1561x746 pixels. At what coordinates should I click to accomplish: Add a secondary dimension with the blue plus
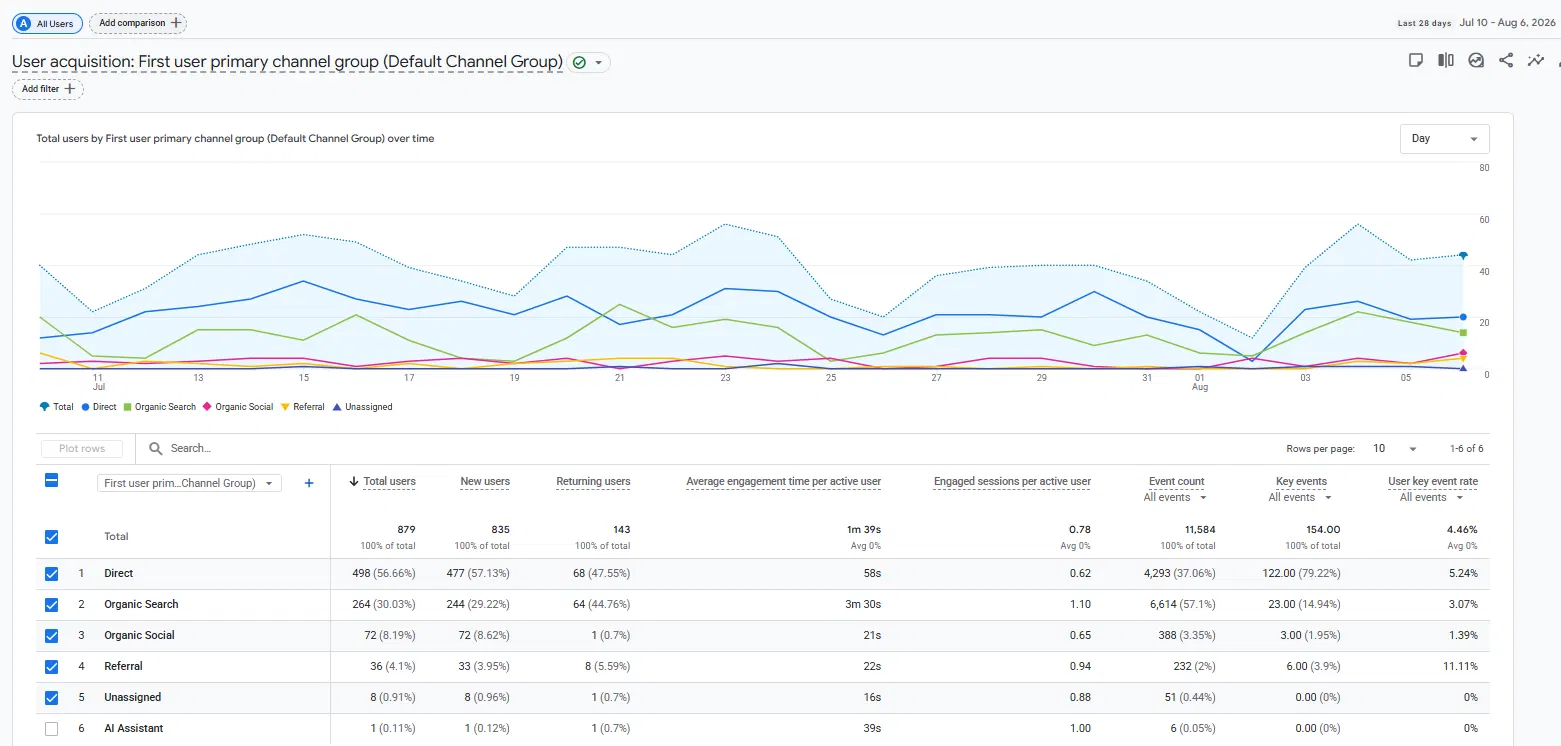[309, 483]
